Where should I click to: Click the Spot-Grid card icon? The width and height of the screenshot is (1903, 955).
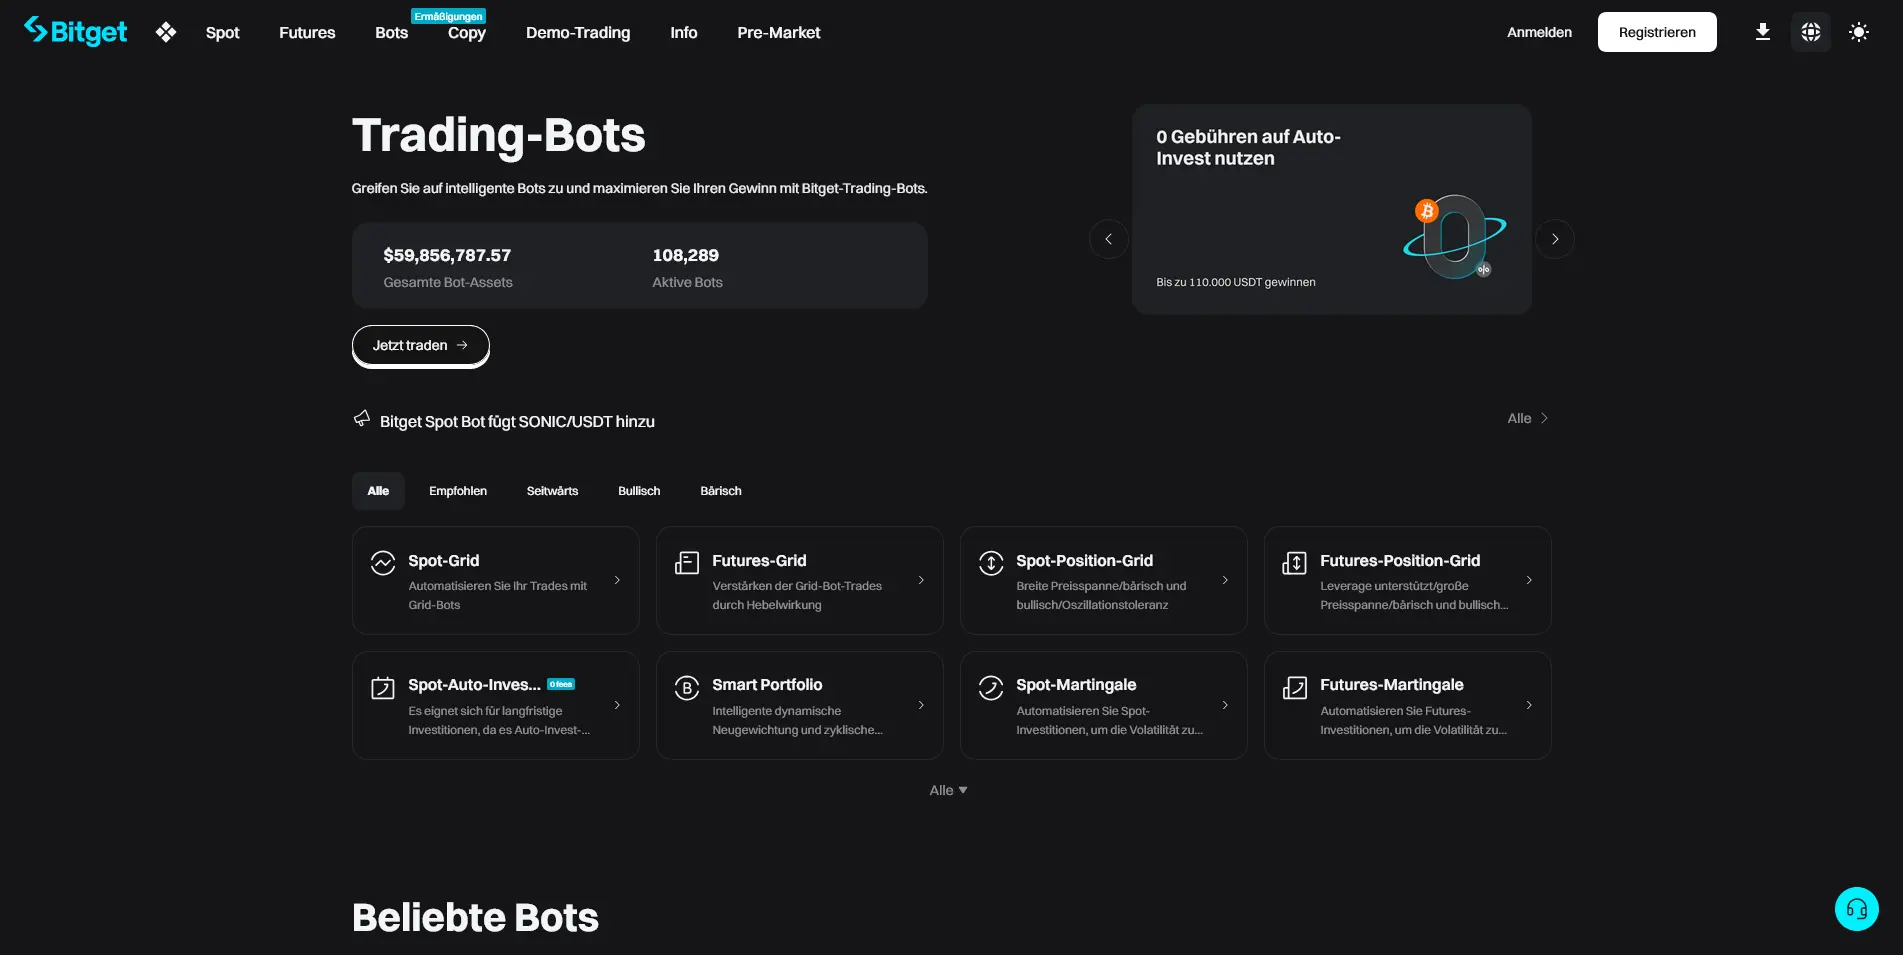coord(383,563)
